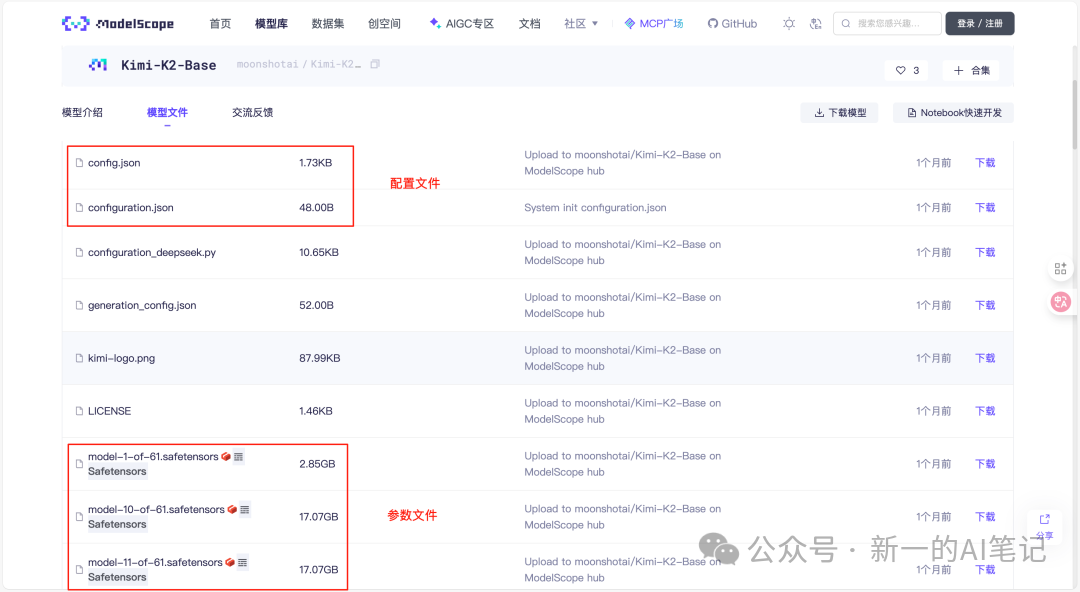Open the config.json file name
Screen dimensions: 1080x592
coord(114,163)
